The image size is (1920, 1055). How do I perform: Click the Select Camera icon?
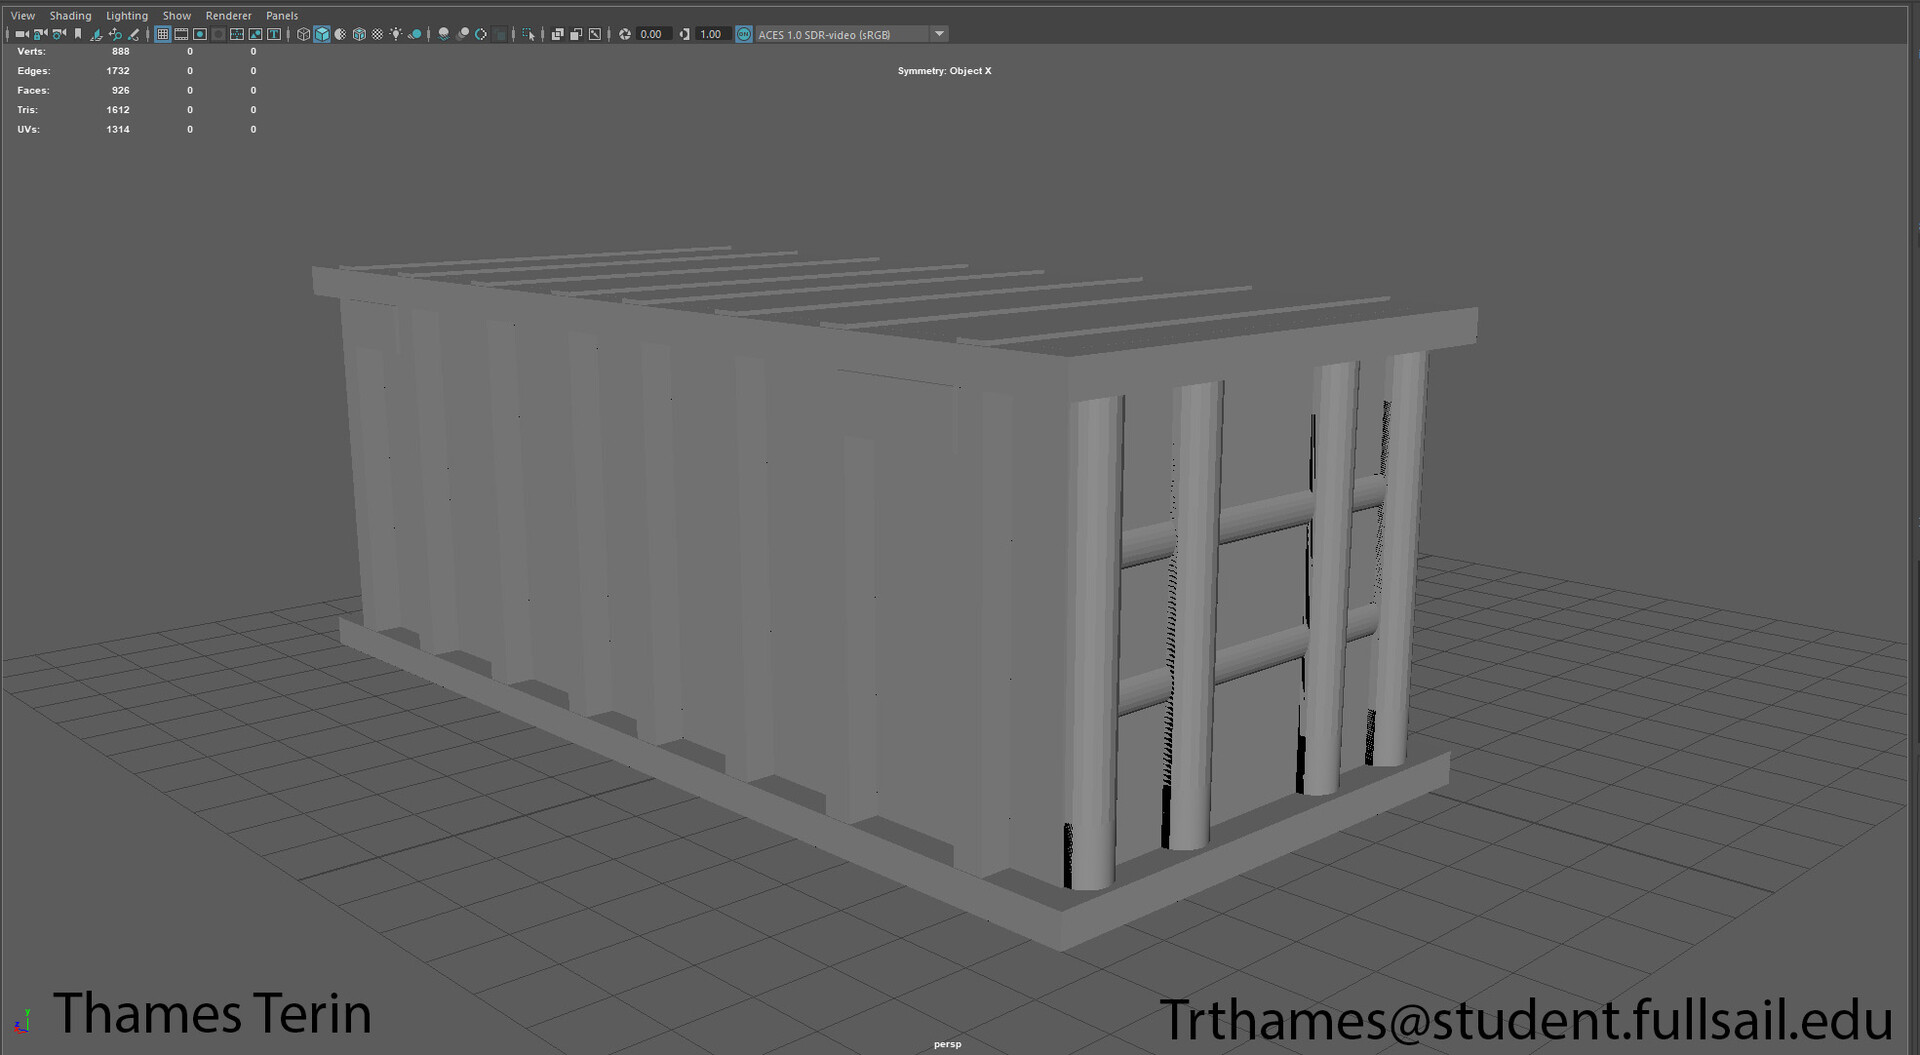pyautogui.click(x=22, y=34)
